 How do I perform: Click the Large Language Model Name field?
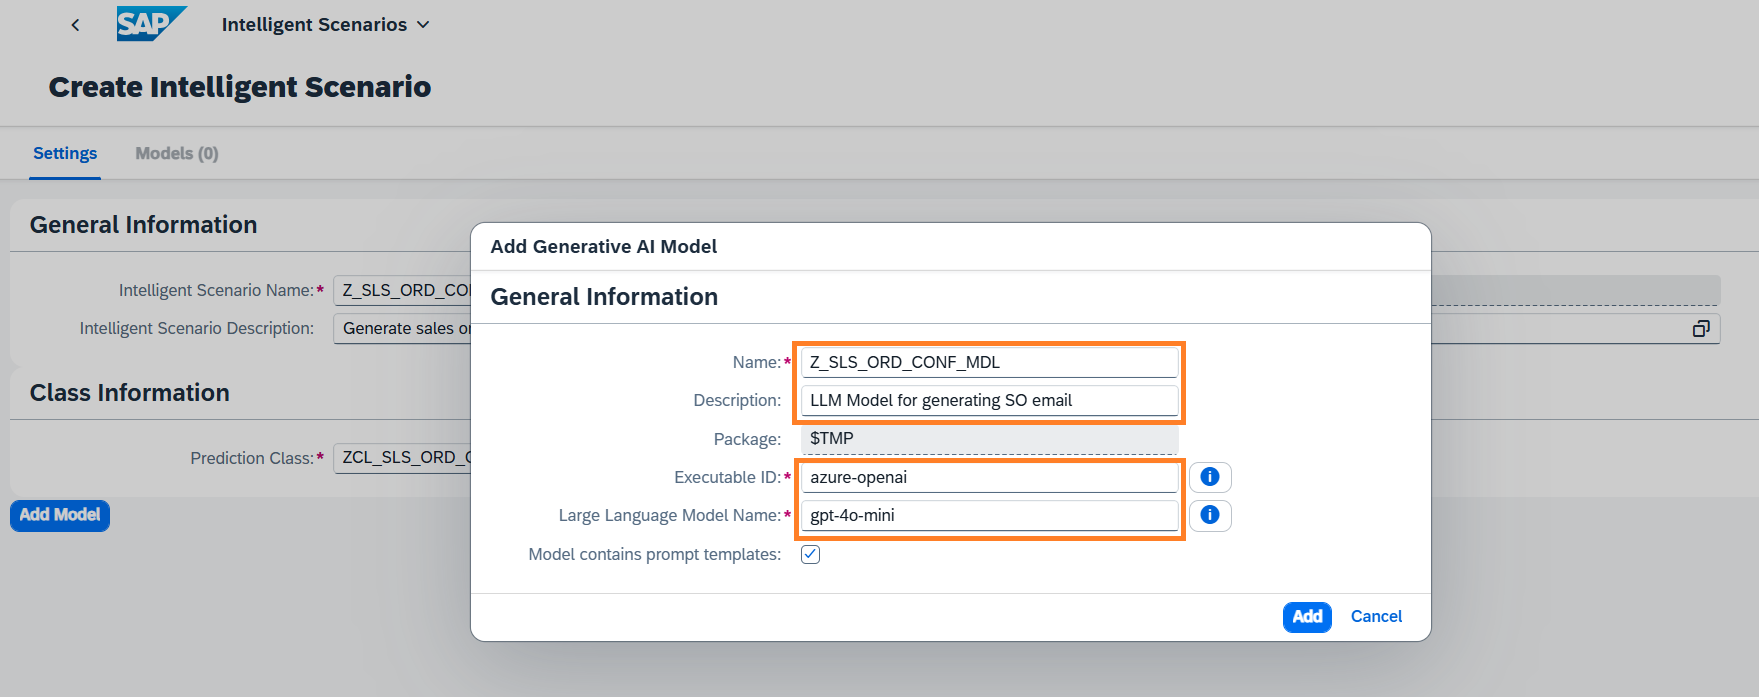coord(988,516)
